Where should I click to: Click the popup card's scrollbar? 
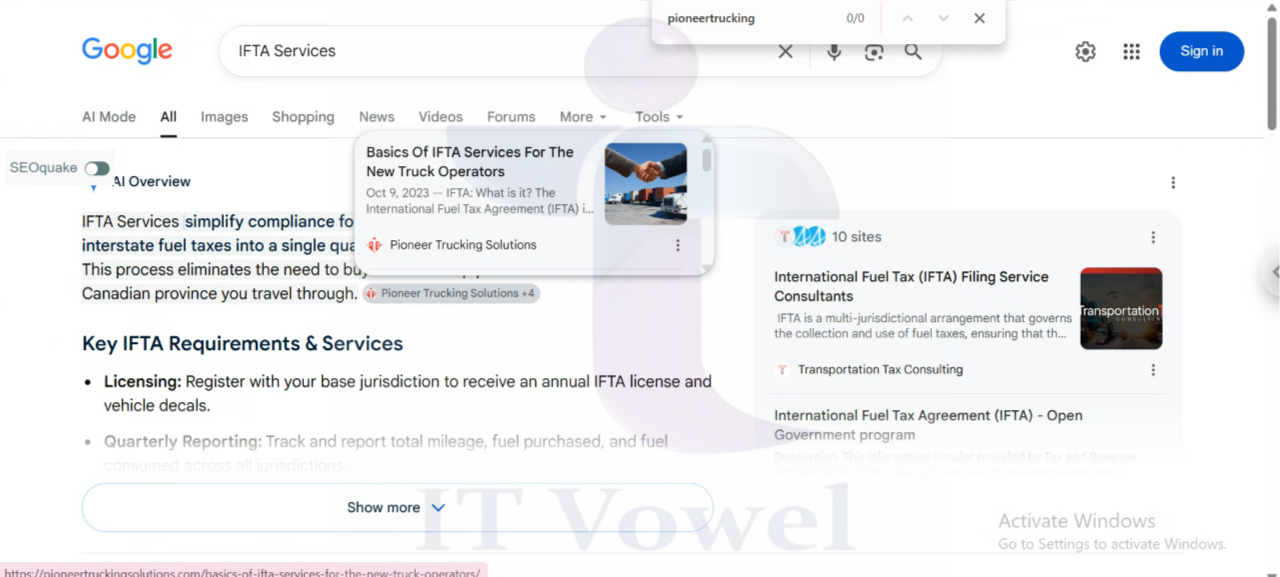[x=707, y=160]
